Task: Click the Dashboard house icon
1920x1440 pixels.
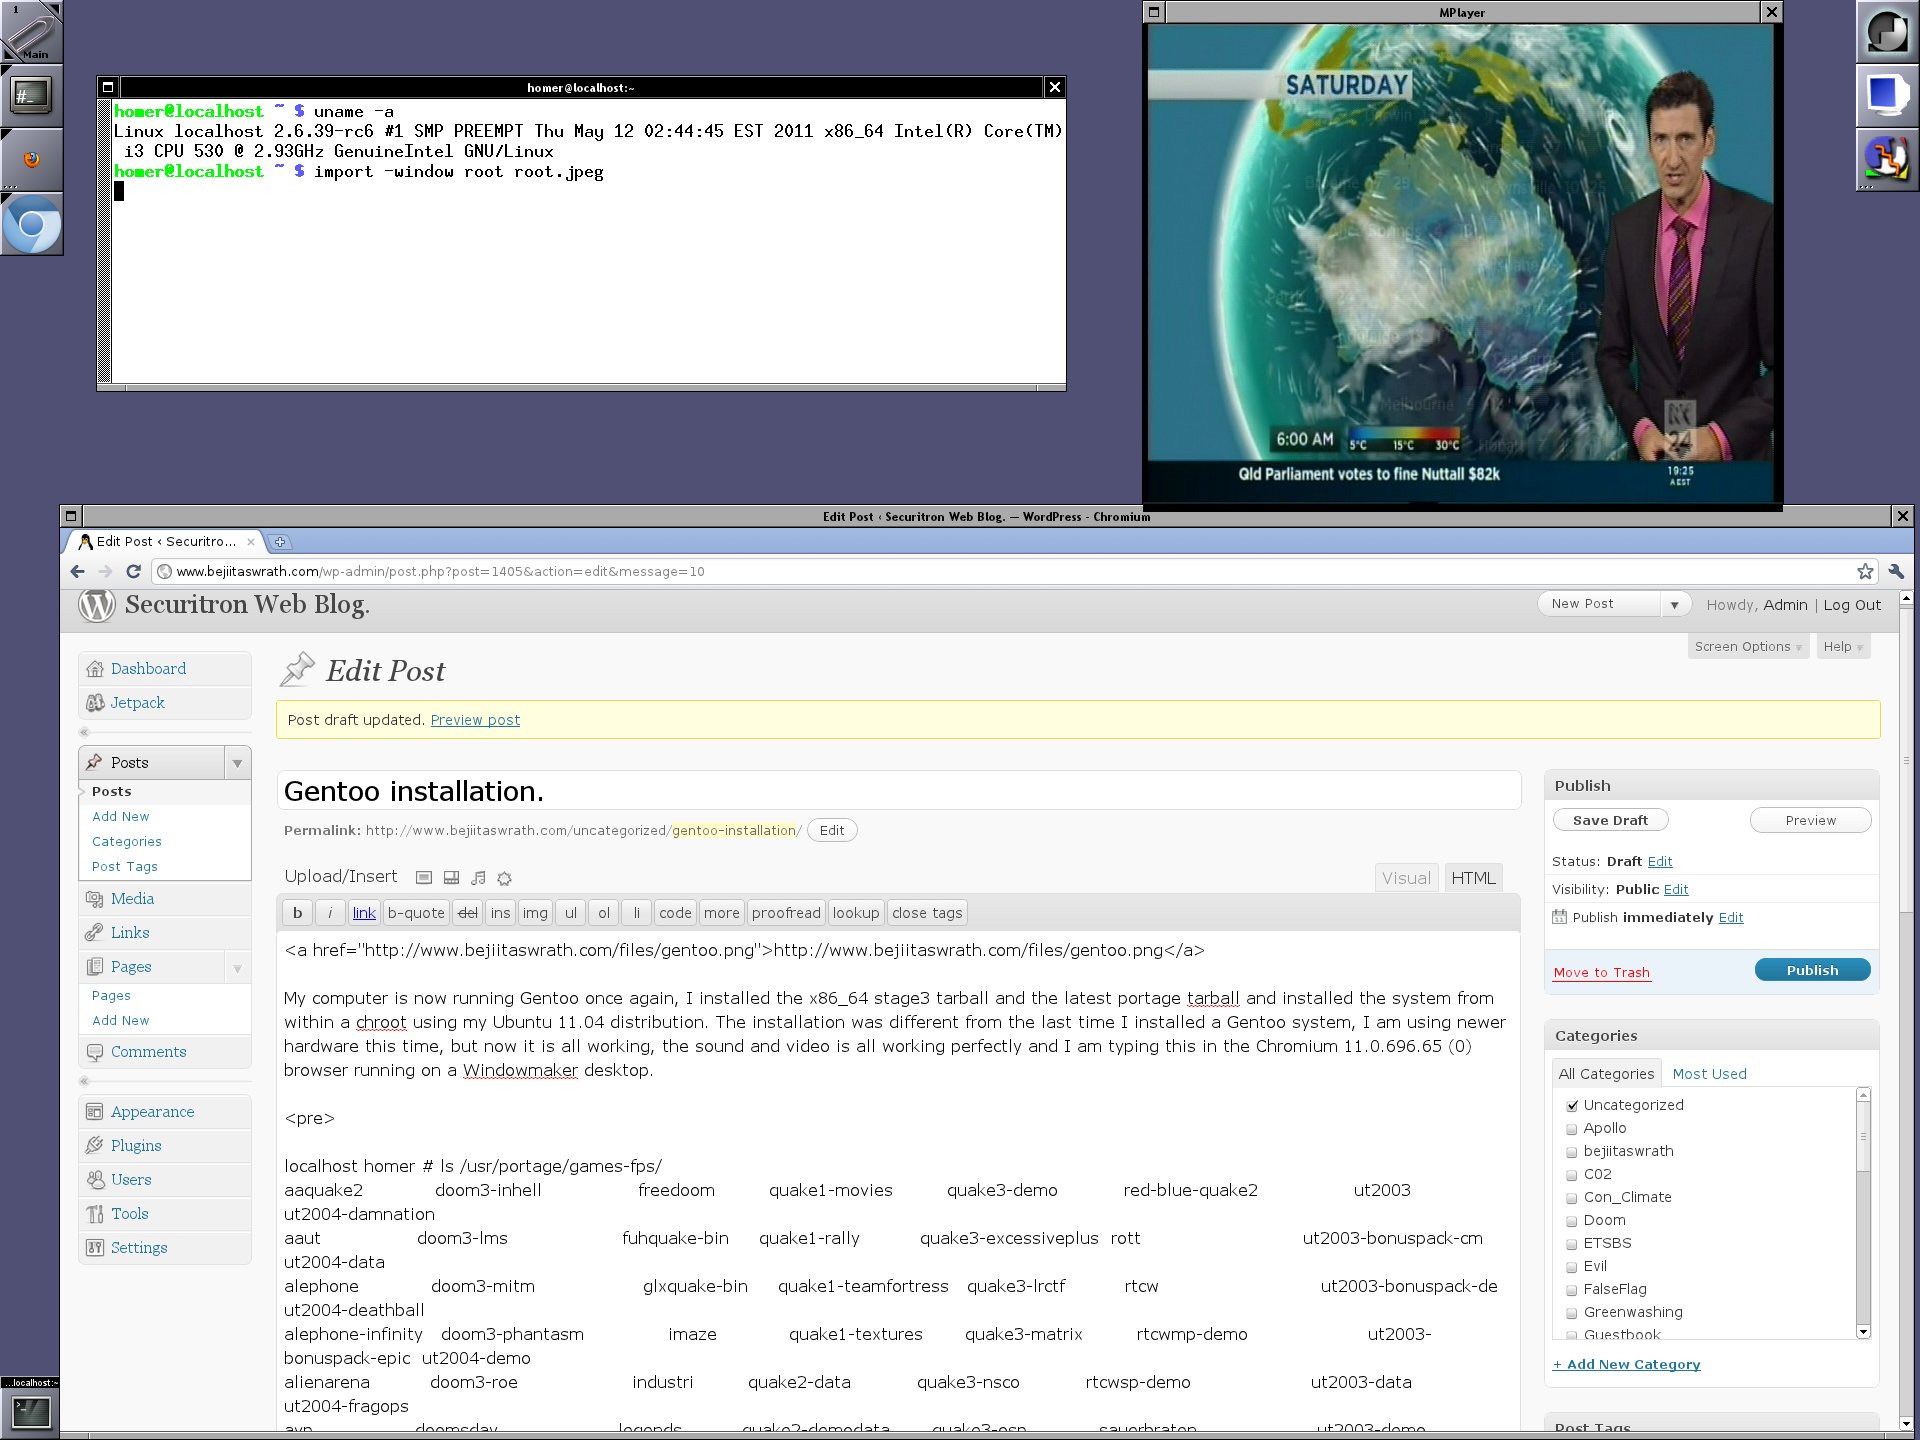Action: point(95,669)
